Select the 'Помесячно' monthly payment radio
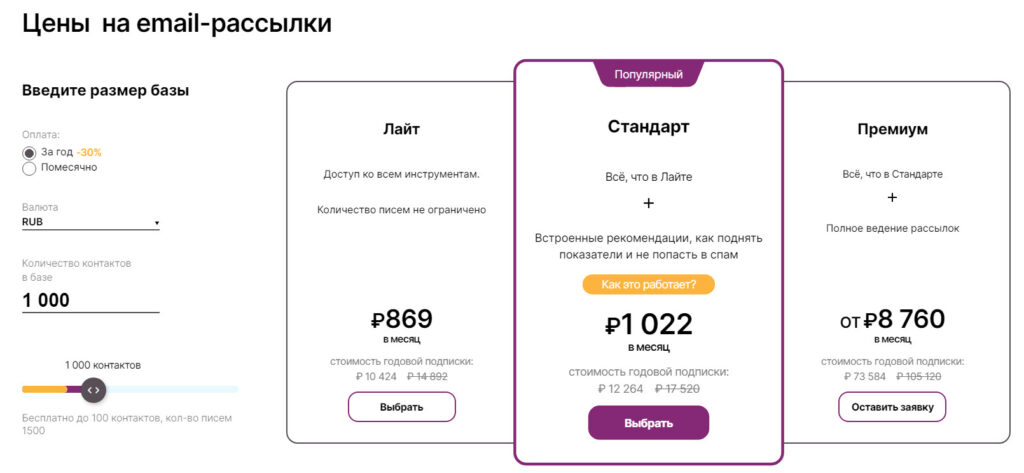Viewport: 1024px width, 473px height. click(29, 168)
